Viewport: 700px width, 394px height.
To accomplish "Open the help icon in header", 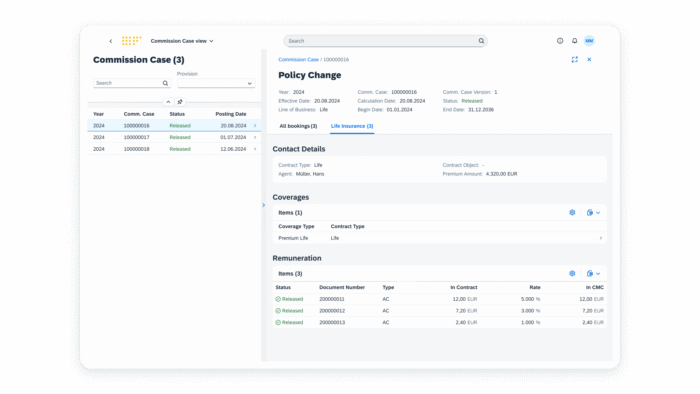I will [560, 41].
